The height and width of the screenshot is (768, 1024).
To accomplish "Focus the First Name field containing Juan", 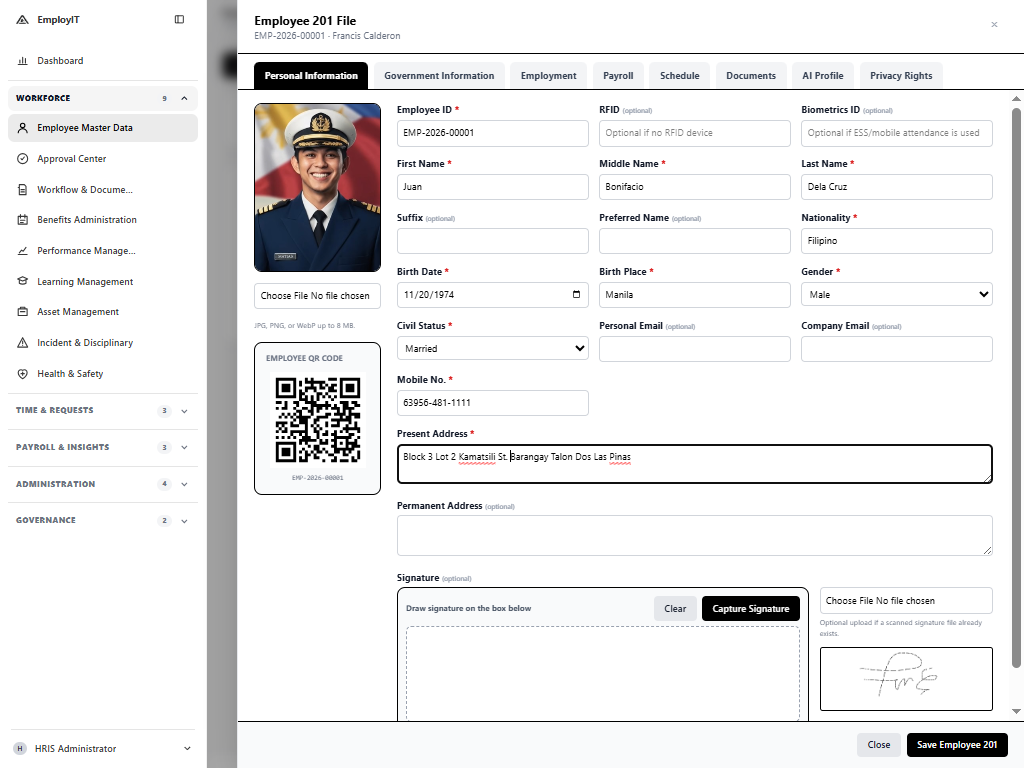I will (492, 187).
